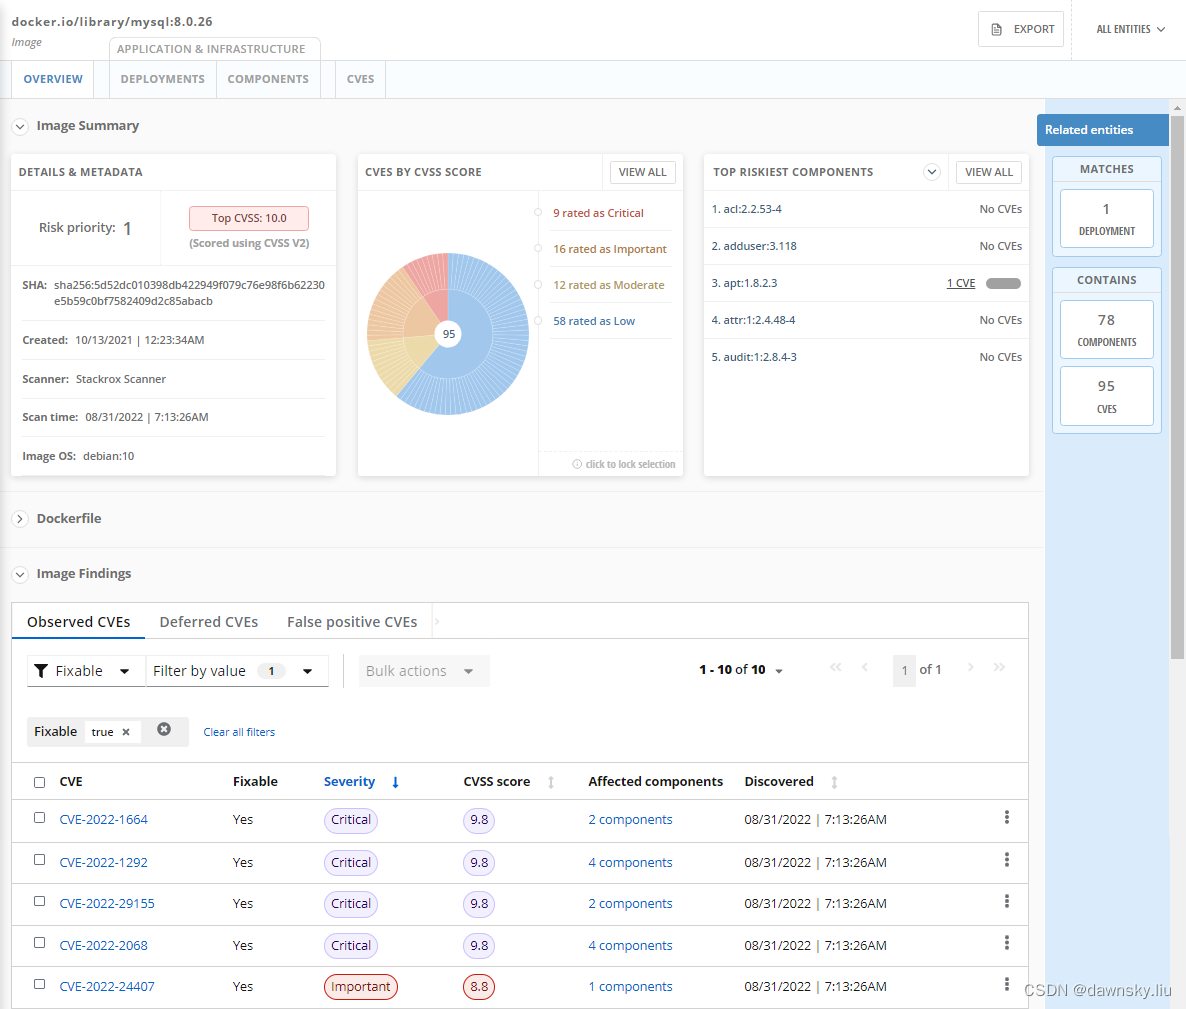Image resolution: width=1186 pixels, height=1009 pixels.
Task: Open the Fixable filter type dropdown
Action: 86,671
